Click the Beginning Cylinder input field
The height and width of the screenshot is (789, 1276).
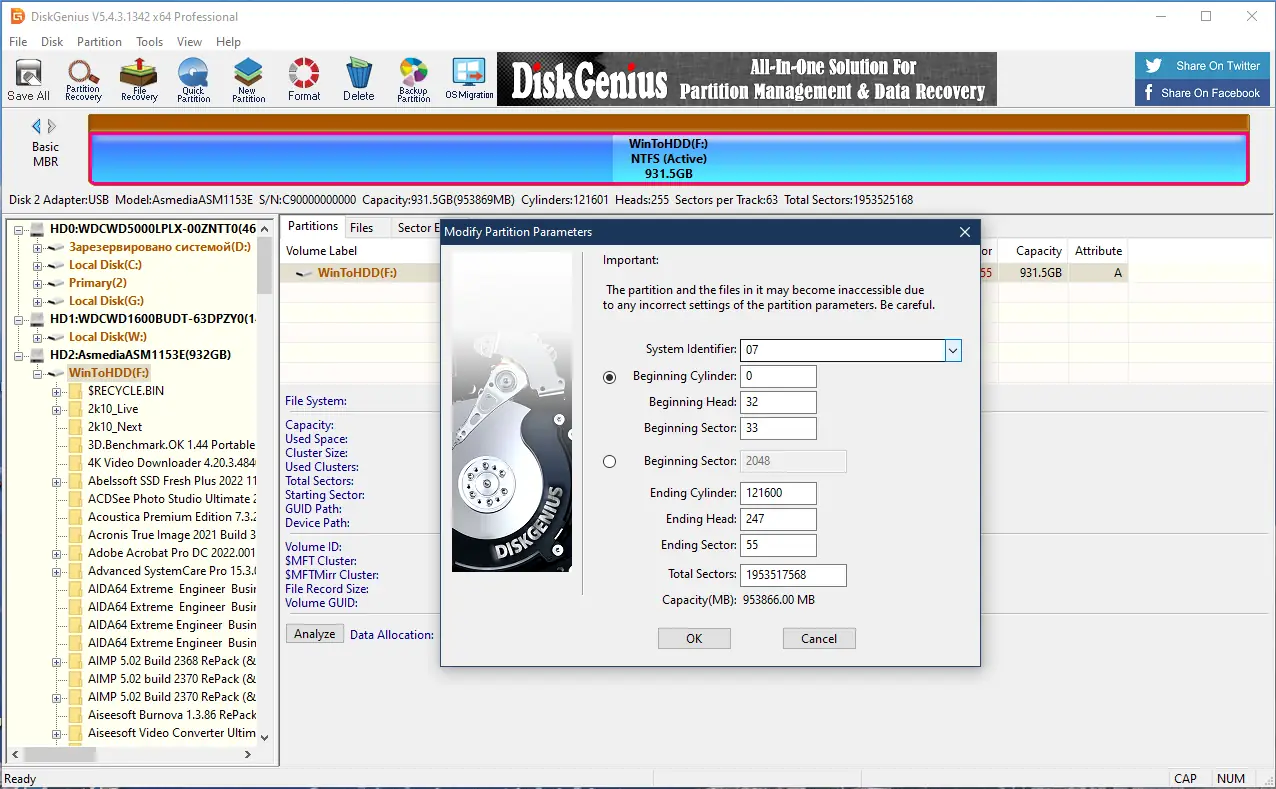[779, 377]
